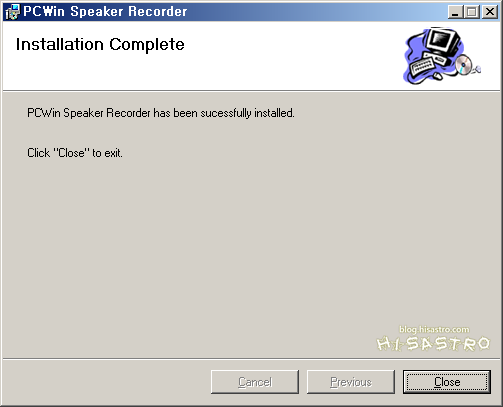This screenshot has height=407, width=503.
Task: Select the Close button to exit setup
Action: 447,382
